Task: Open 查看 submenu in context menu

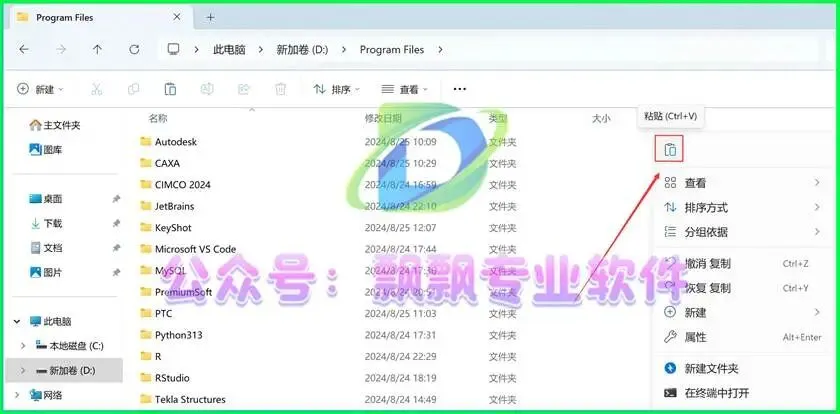Action: (743, 183)
